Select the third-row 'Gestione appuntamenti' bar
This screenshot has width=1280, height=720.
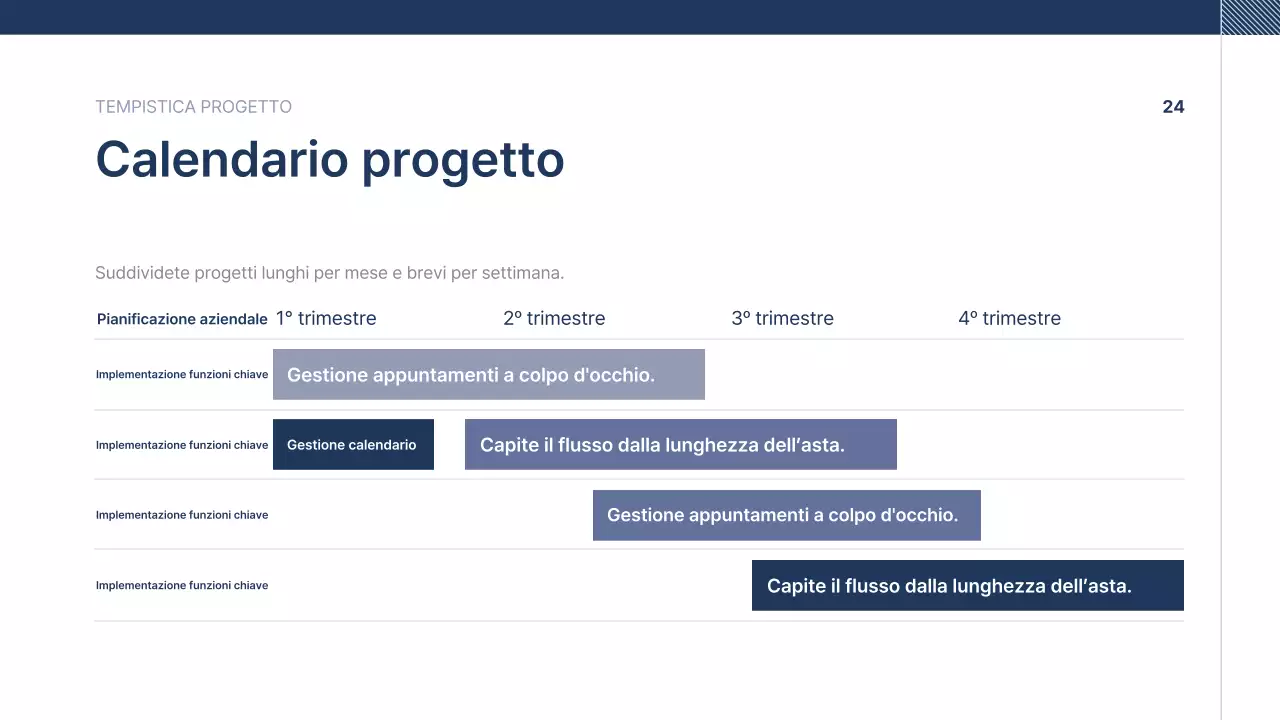point(786,515)
